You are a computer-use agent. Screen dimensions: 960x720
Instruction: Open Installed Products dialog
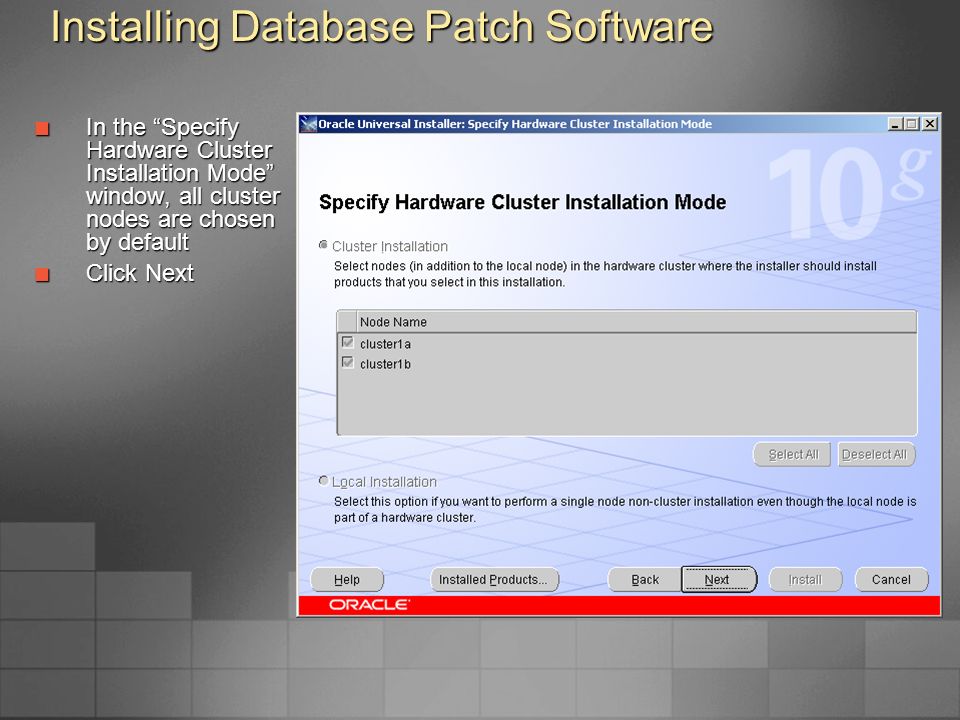click(493, 579)
